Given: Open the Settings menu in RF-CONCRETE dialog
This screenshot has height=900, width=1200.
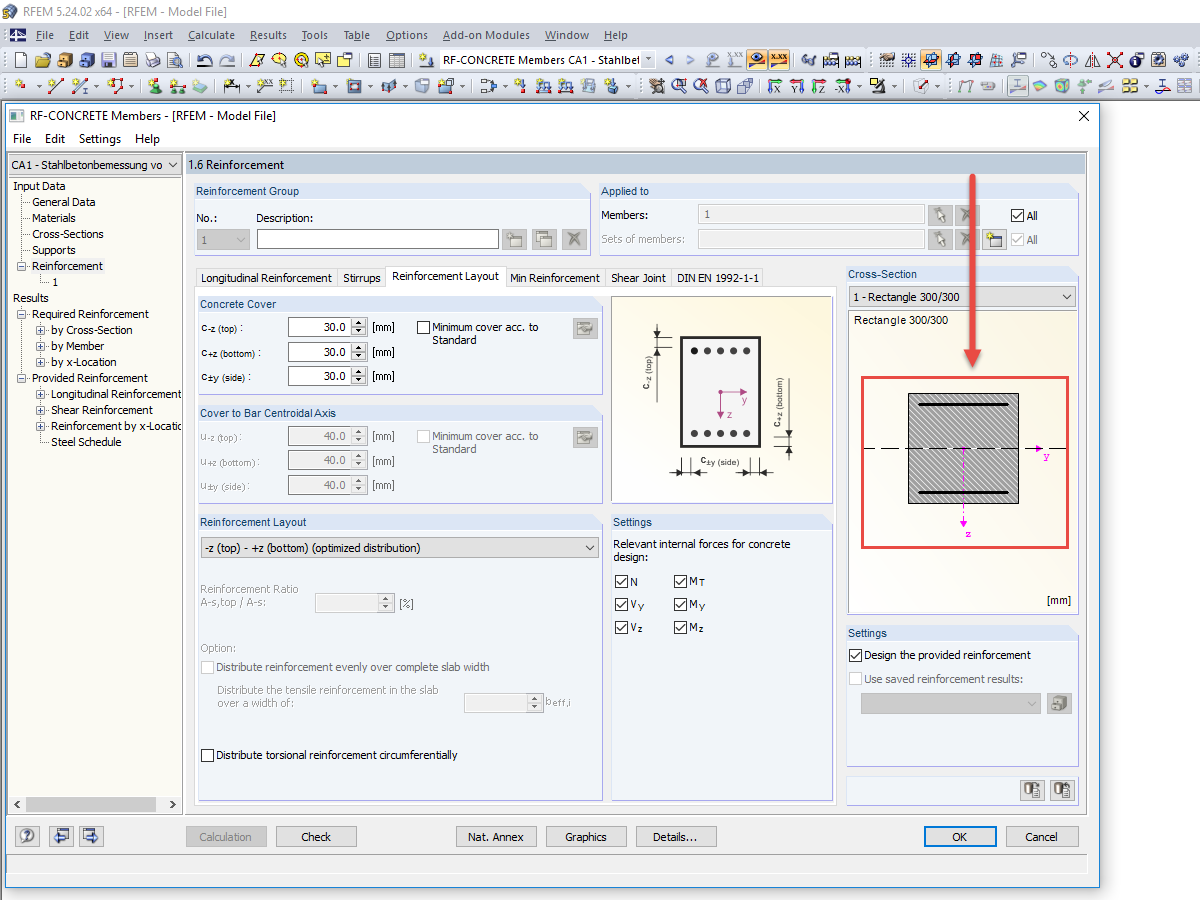Looking at the screenshot, I should coord(100,139).
